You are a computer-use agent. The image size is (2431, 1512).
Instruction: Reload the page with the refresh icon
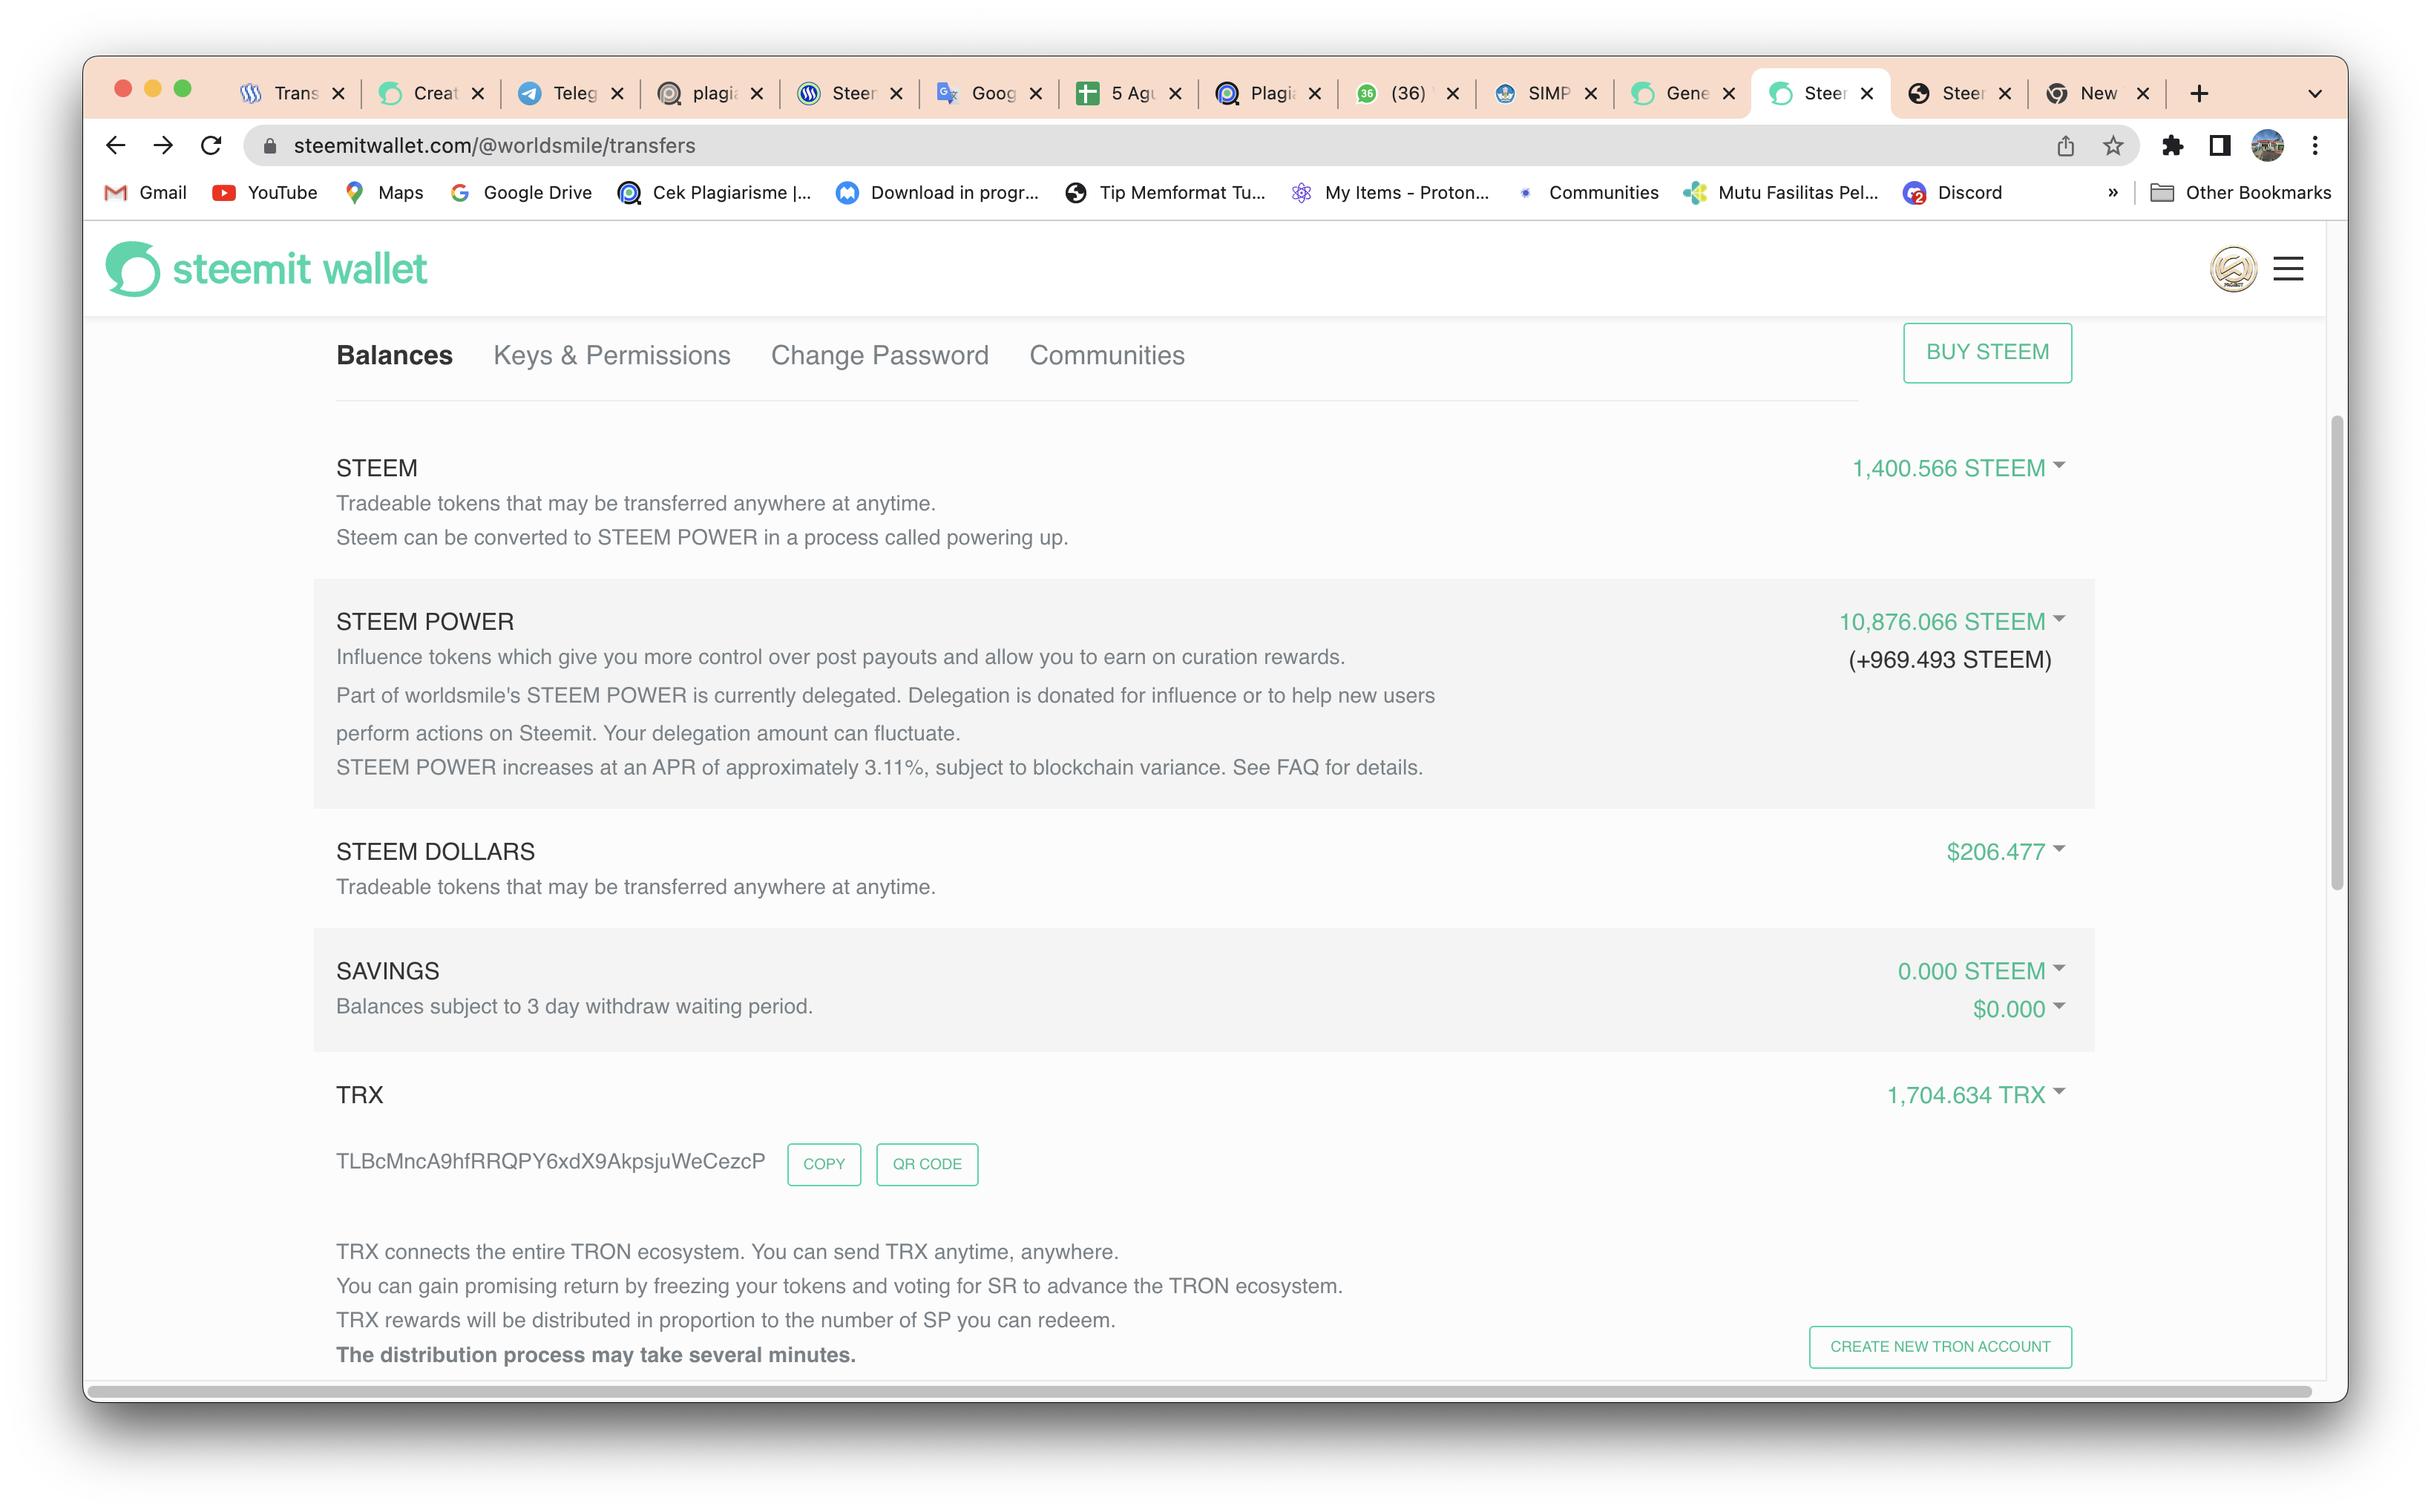click(211, 146)
